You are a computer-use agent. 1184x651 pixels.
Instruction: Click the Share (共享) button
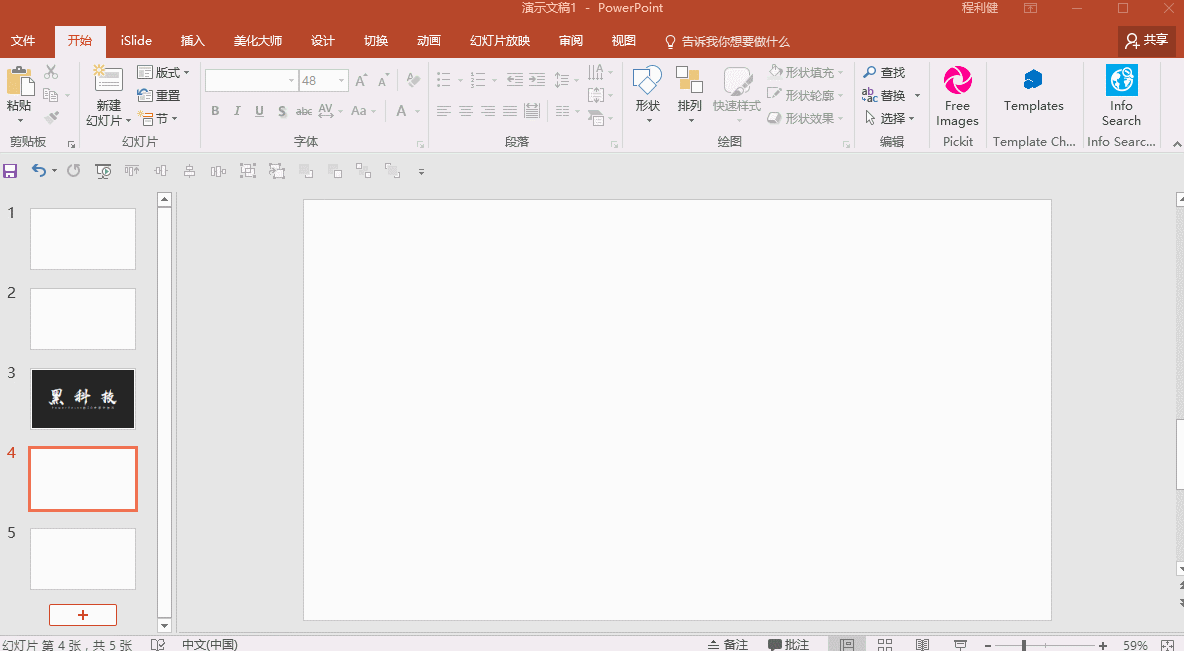1146,41
